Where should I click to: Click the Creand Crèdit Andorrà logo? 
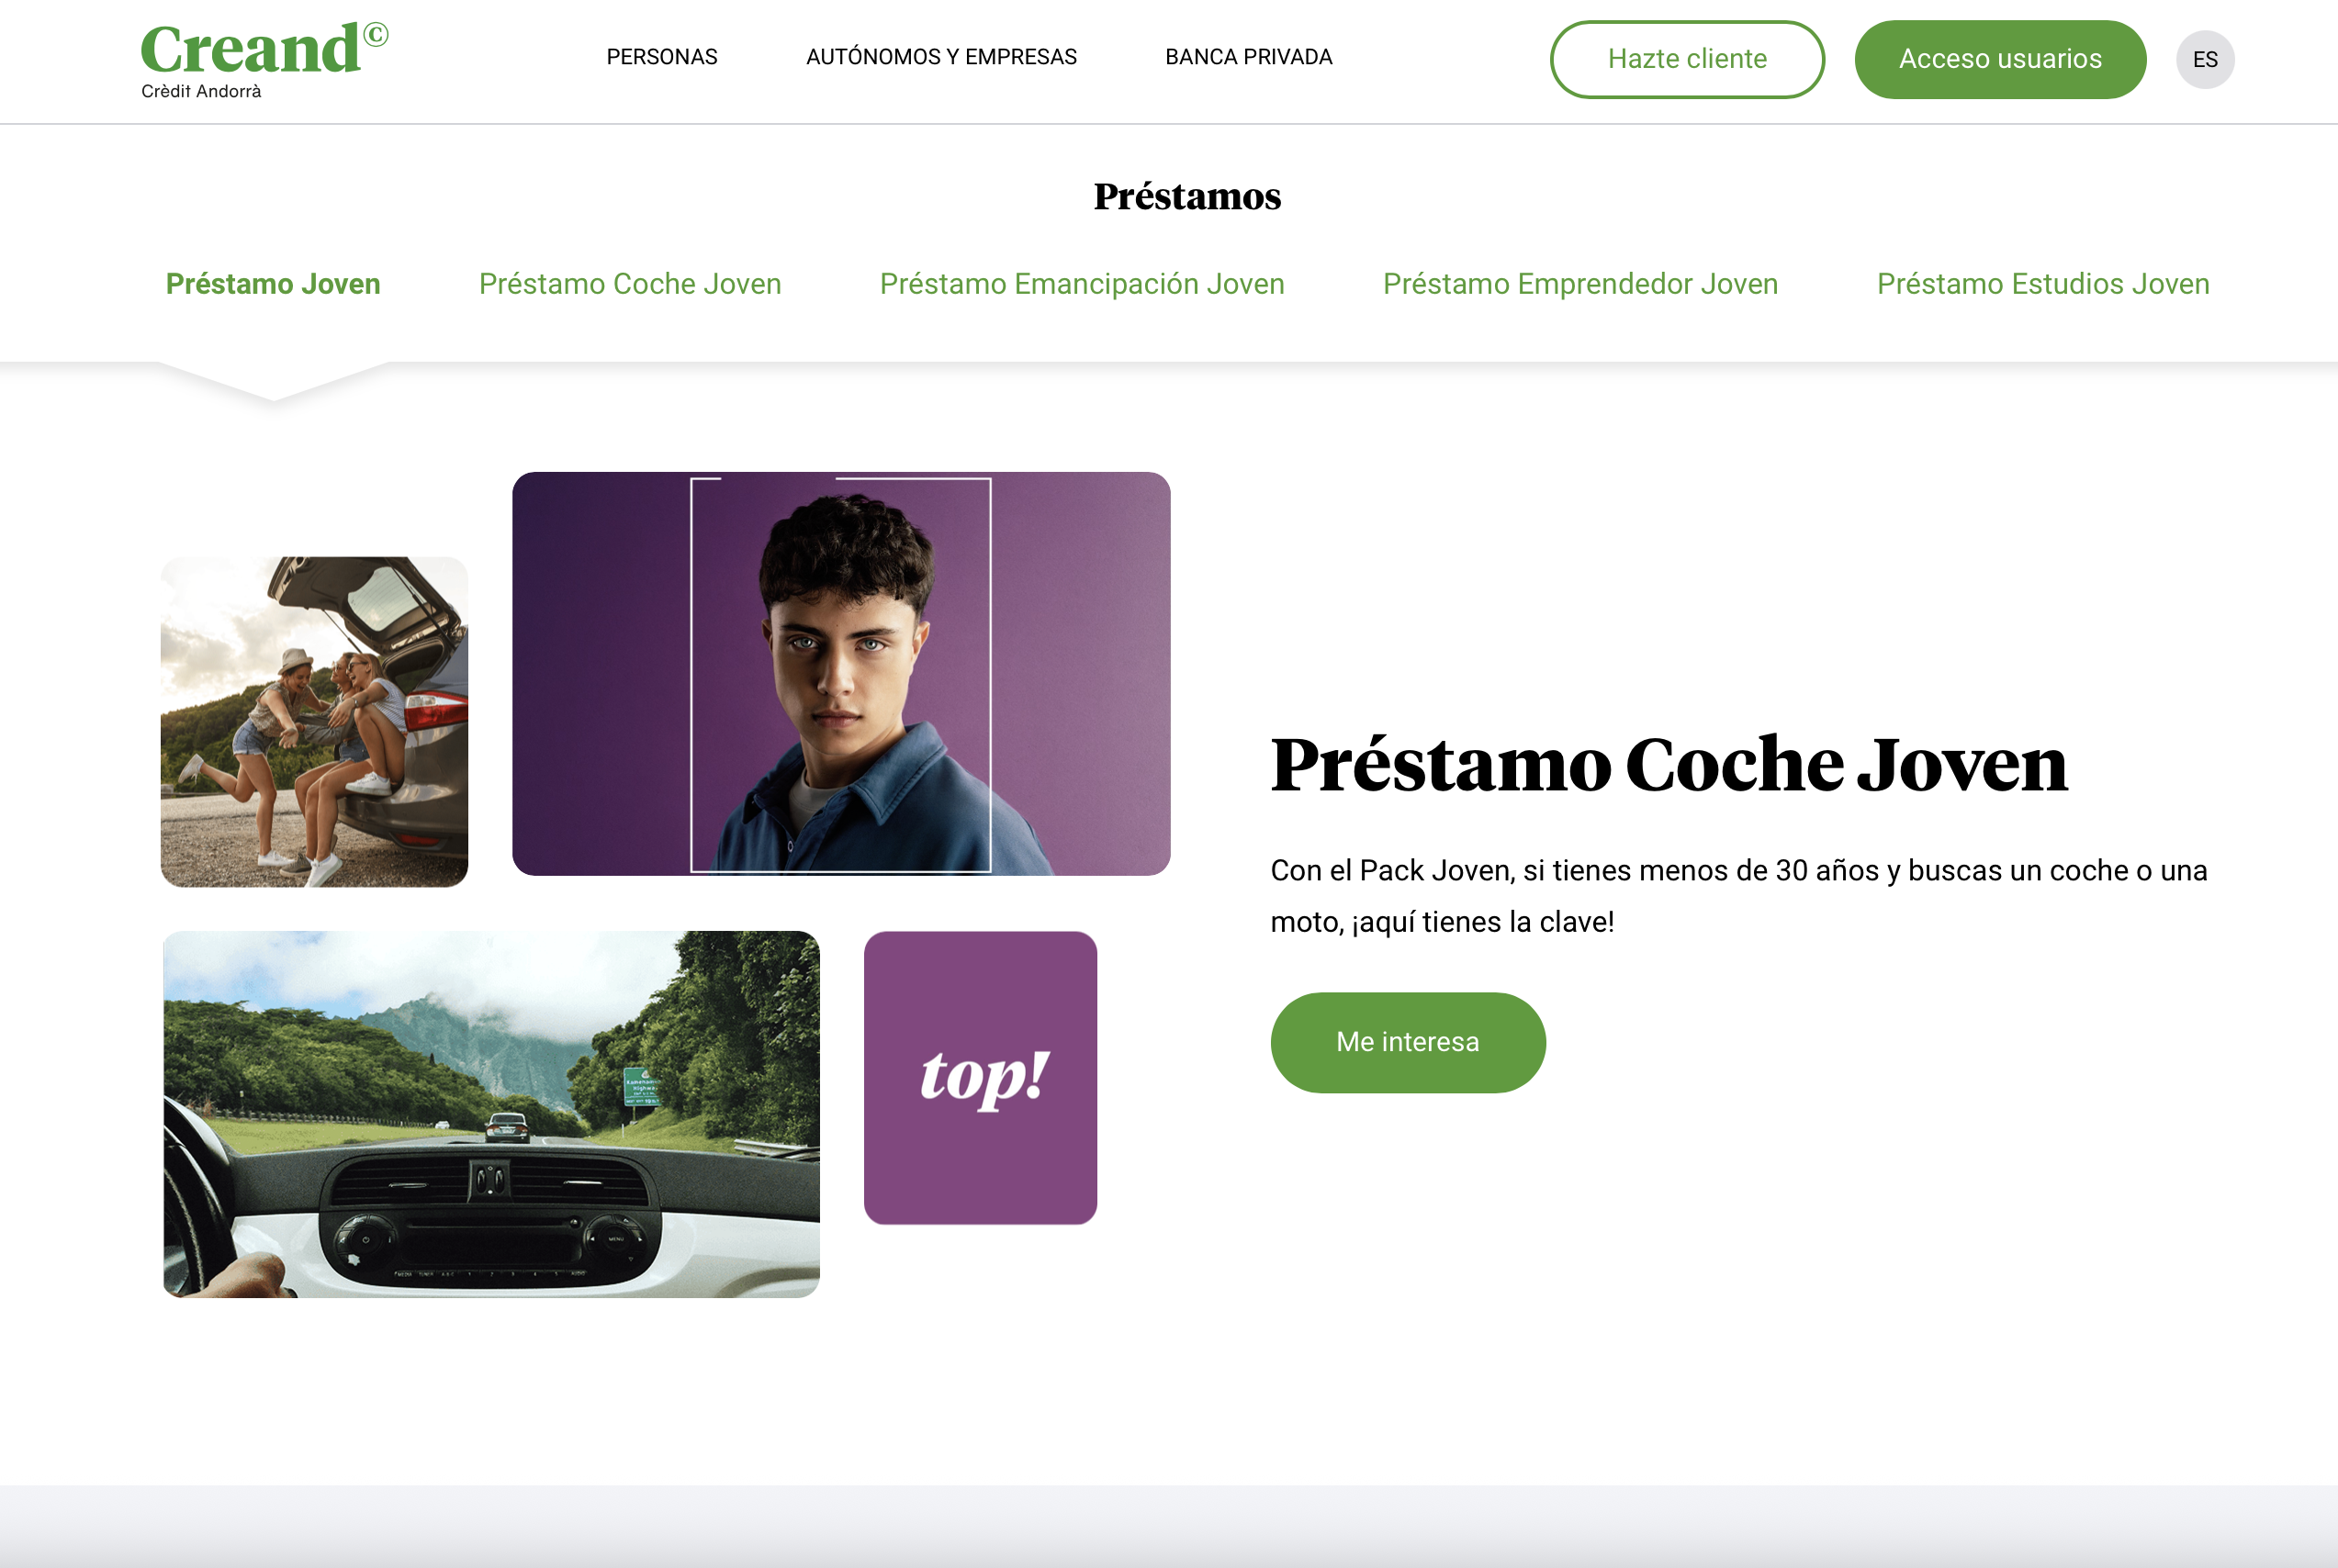[263, 60]
